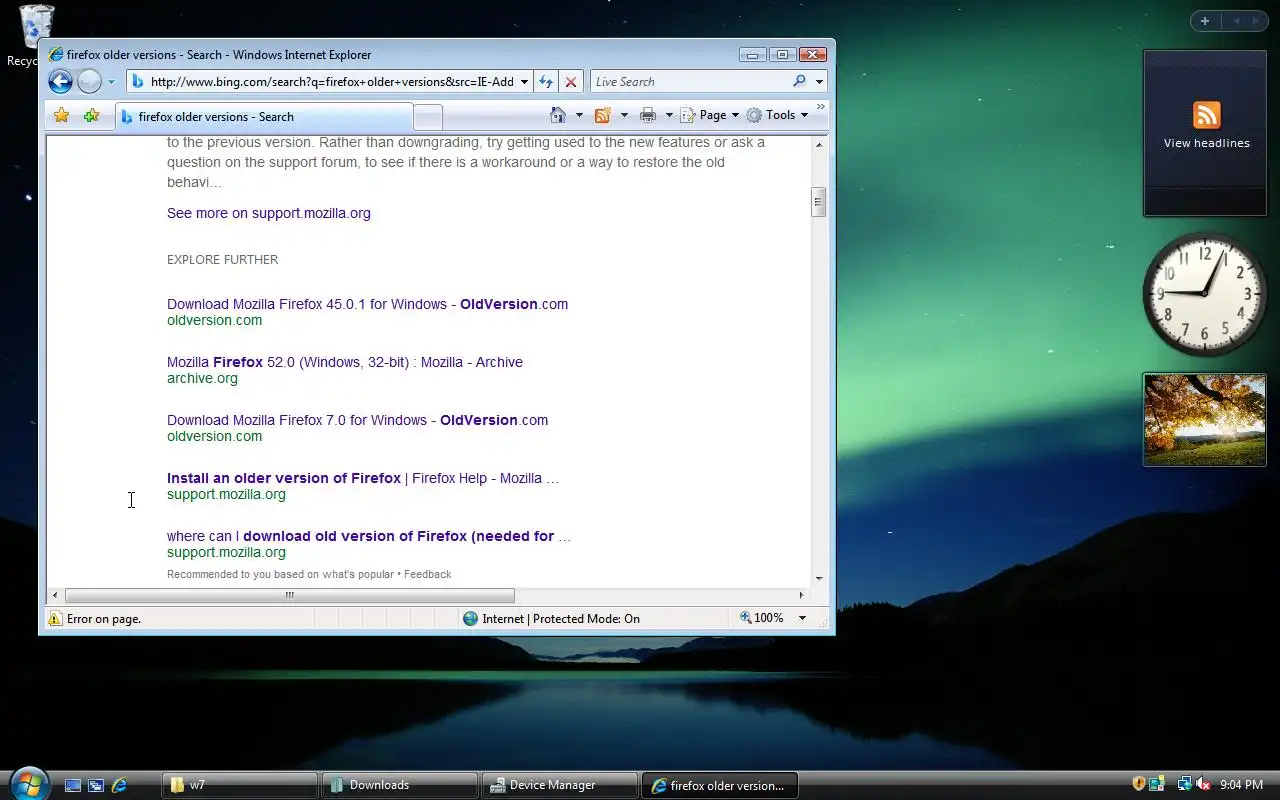
Task: Expand the Print options dropdown arrow
Action: click(x=668, y=115)
